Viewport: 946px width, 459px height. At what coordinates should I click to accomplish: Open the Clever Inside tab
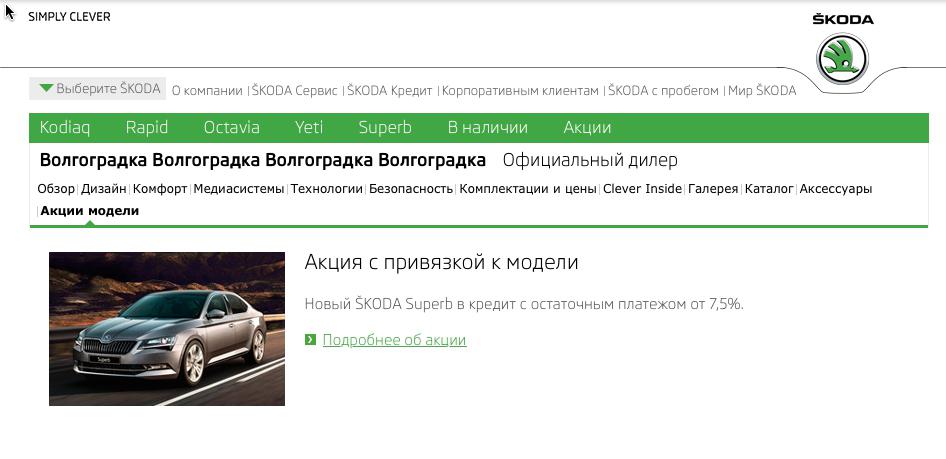(x=643, y=189)
